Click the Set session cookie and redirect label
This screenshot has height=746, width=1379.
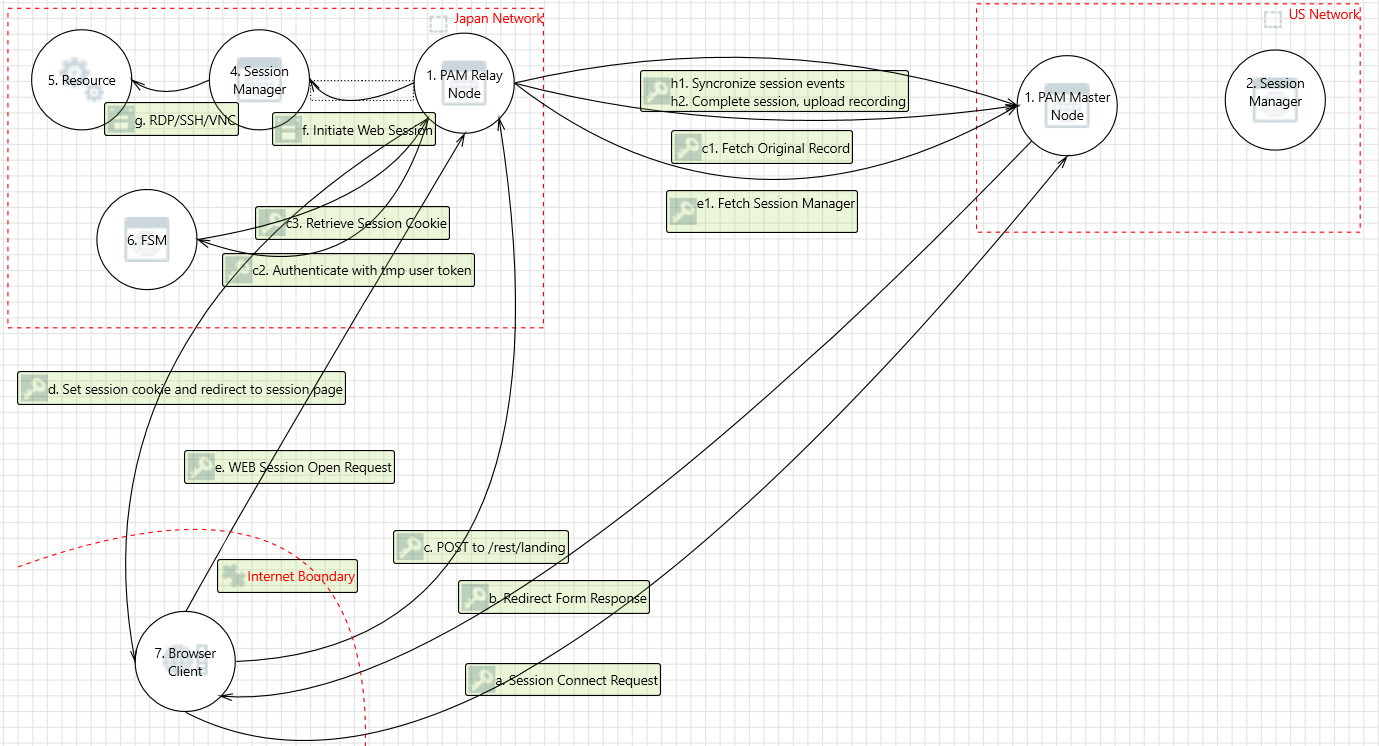tap(181, 388)
